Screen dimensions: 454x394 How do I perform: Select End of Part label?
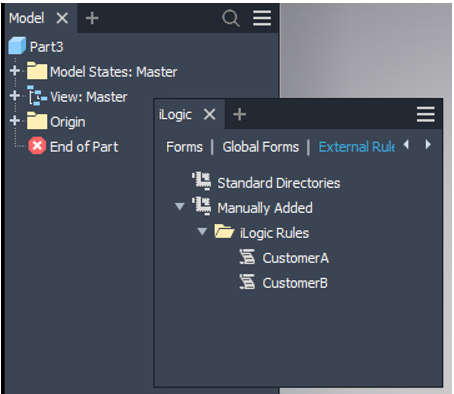[x=84, y=147]
